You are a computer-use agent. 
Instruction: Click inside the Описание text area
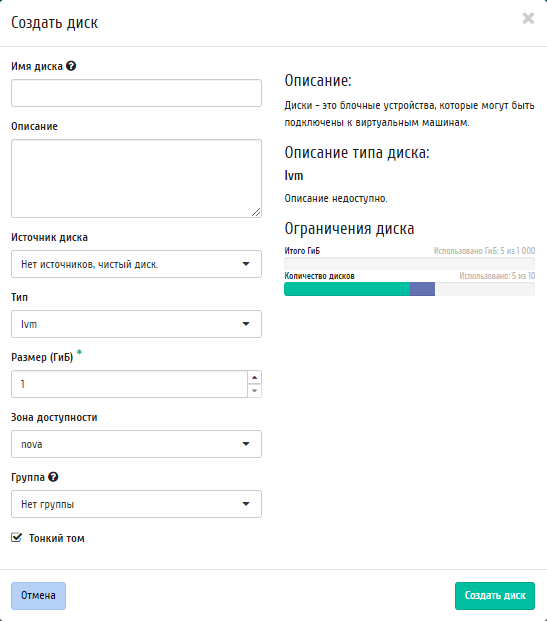[x=136, y=178]
